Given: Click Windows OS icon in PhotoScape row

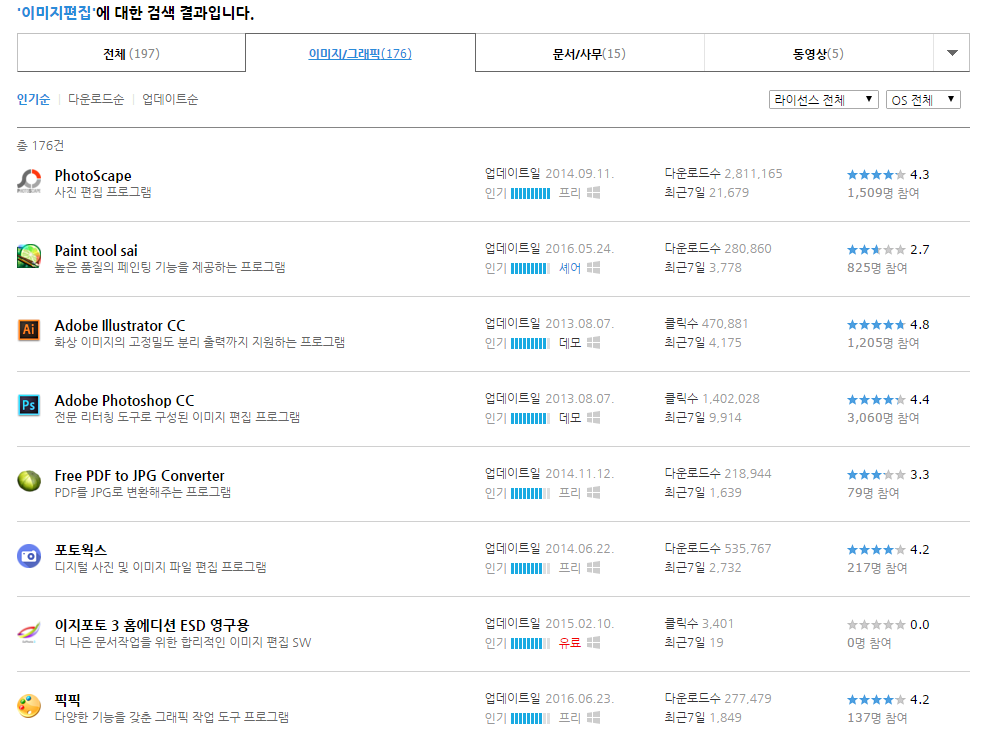Looking at the screenshot, I should pyautogui.click(x=593, y=193).
